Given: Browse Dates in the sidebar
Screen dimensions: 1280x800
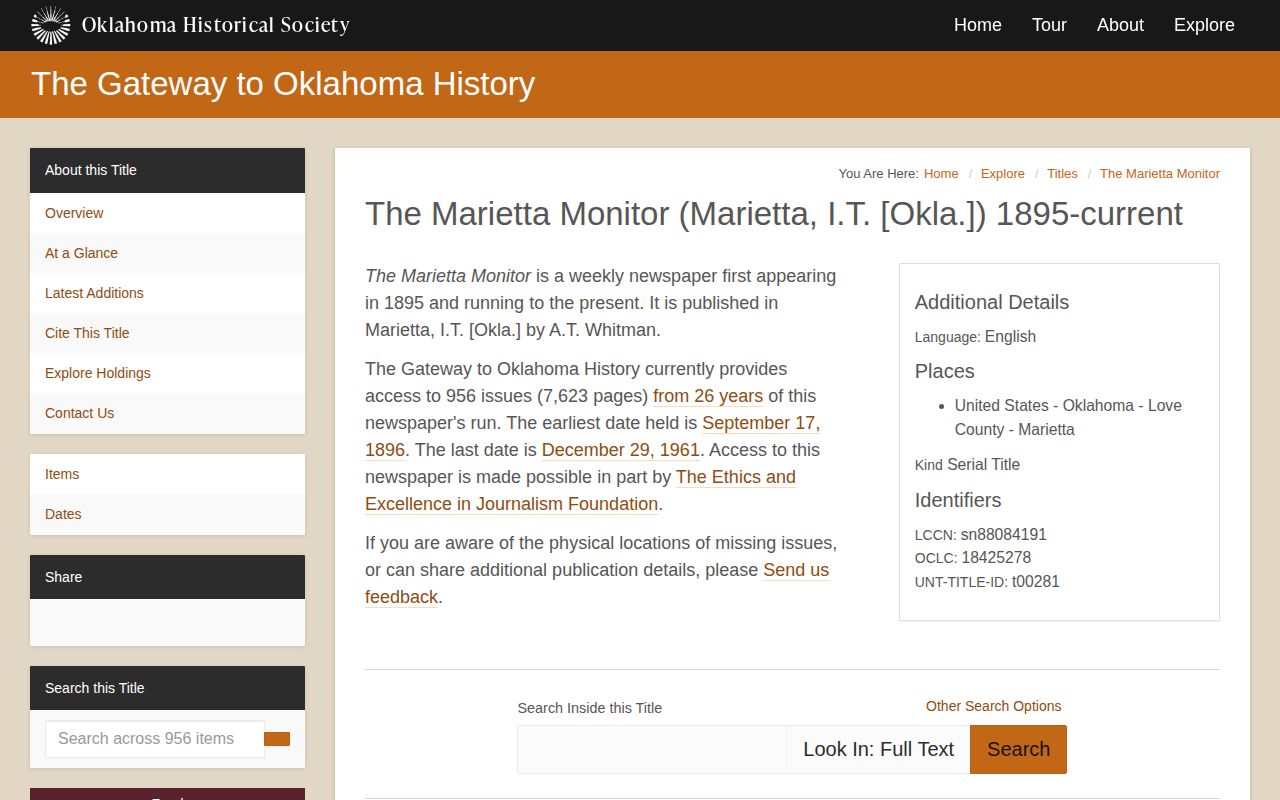Looking at the screenshot, I should click(x=167, y=514).
